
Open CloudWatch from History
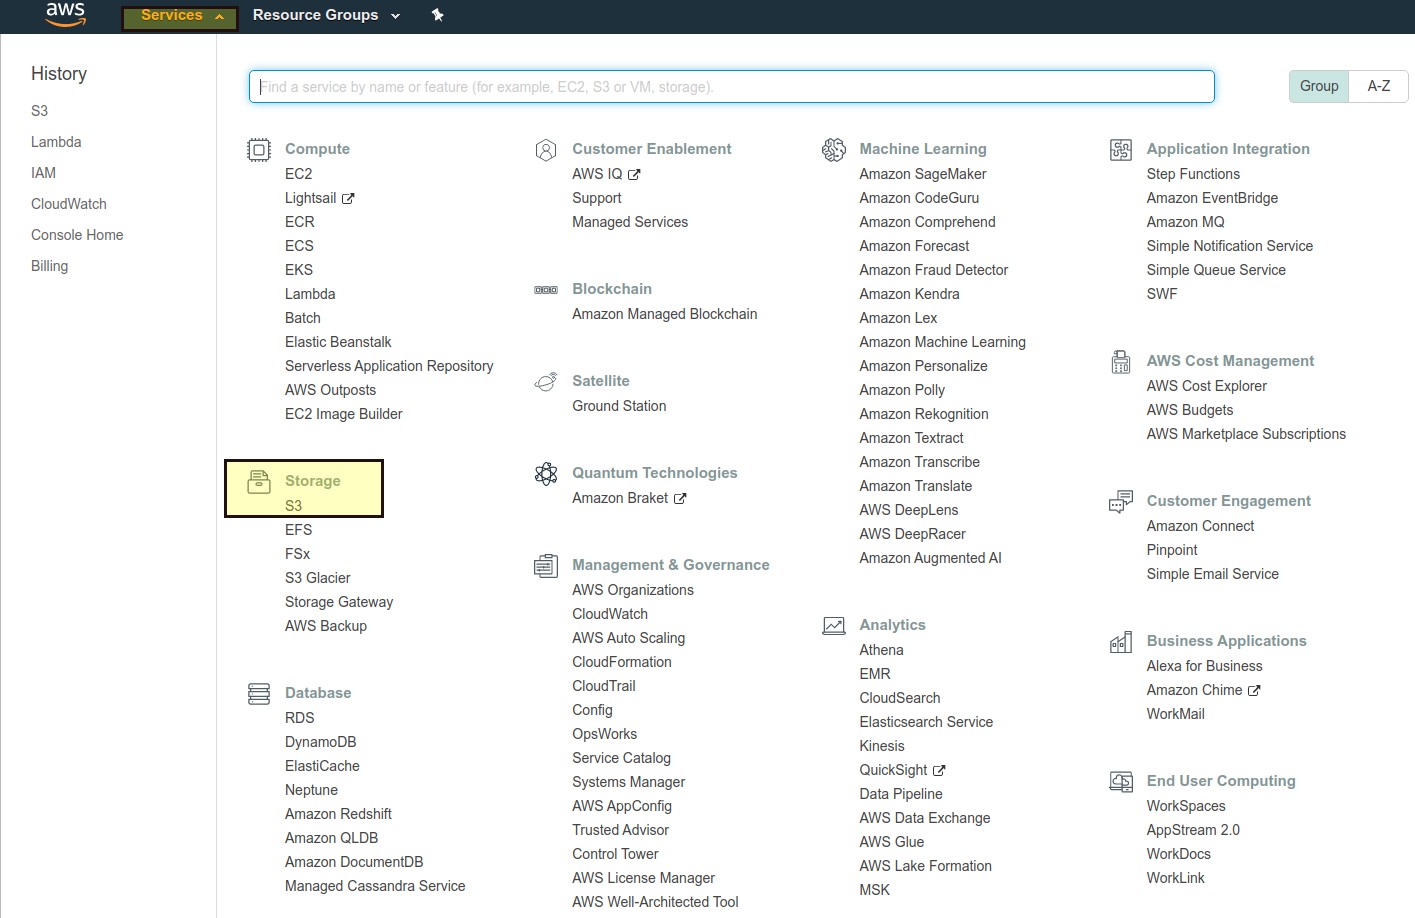tap(69, 204)
